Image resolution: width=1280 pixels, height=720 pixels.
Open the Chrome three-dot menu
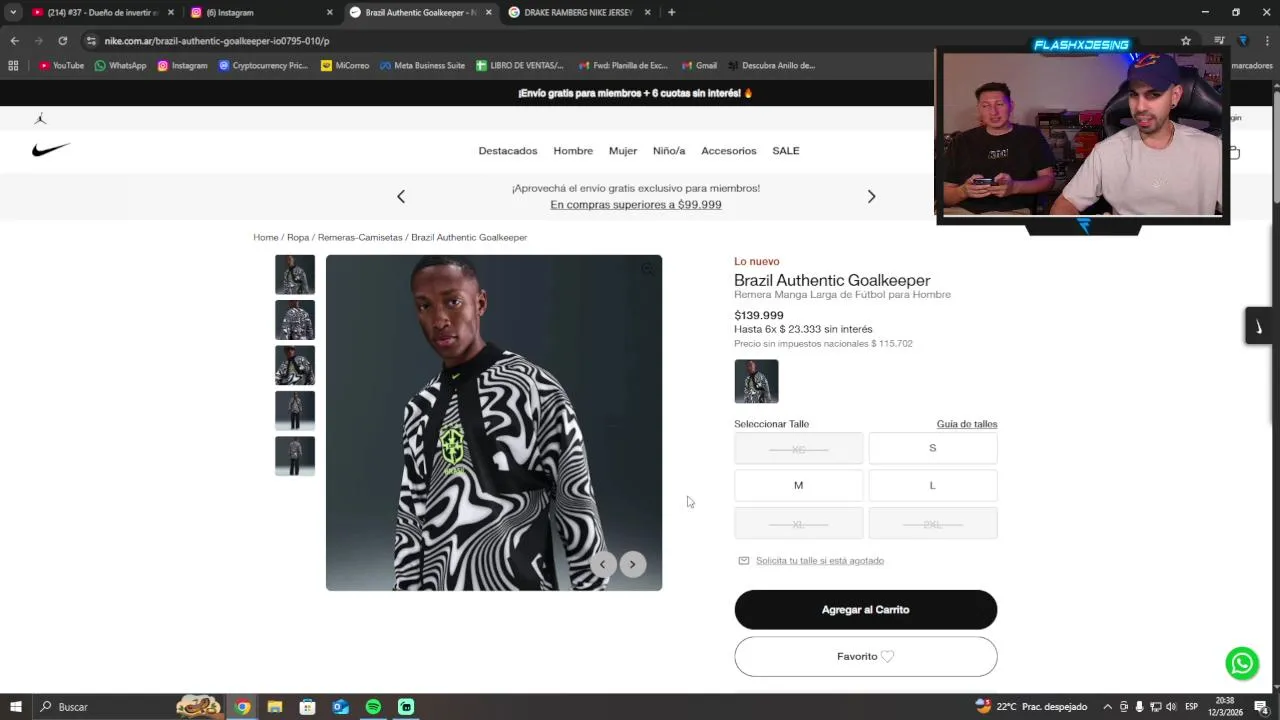(x=1266, y=41)
